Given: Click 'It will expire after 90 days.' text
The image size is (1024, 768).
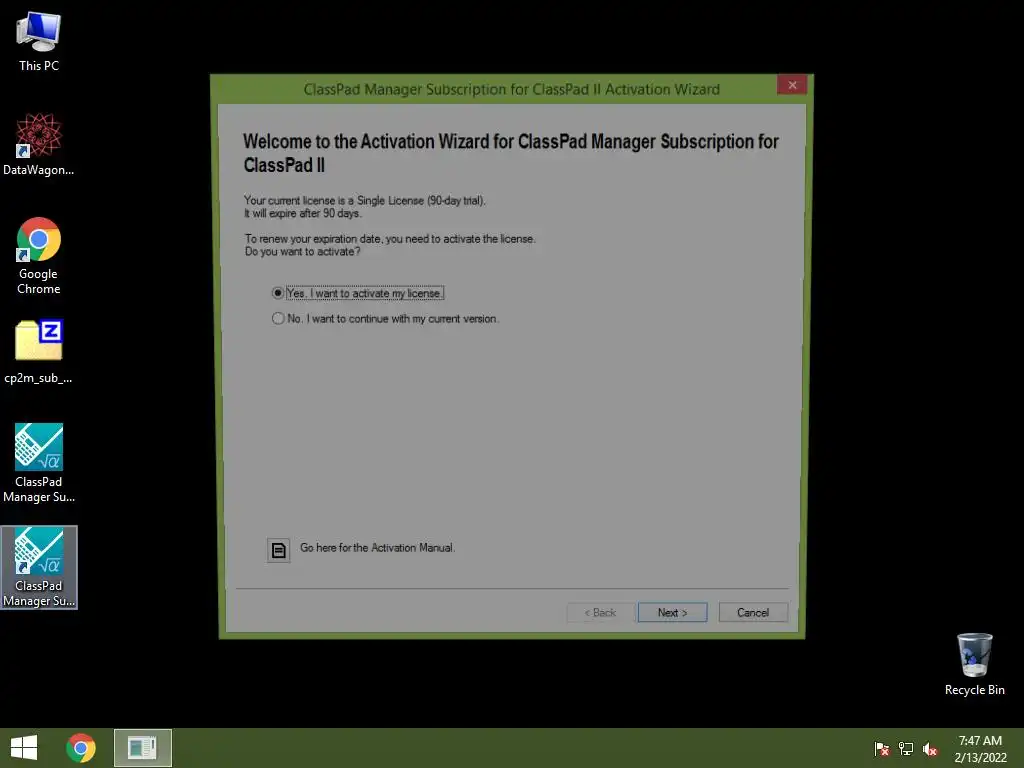Looking at the screenshot, I should click(302, 214).
